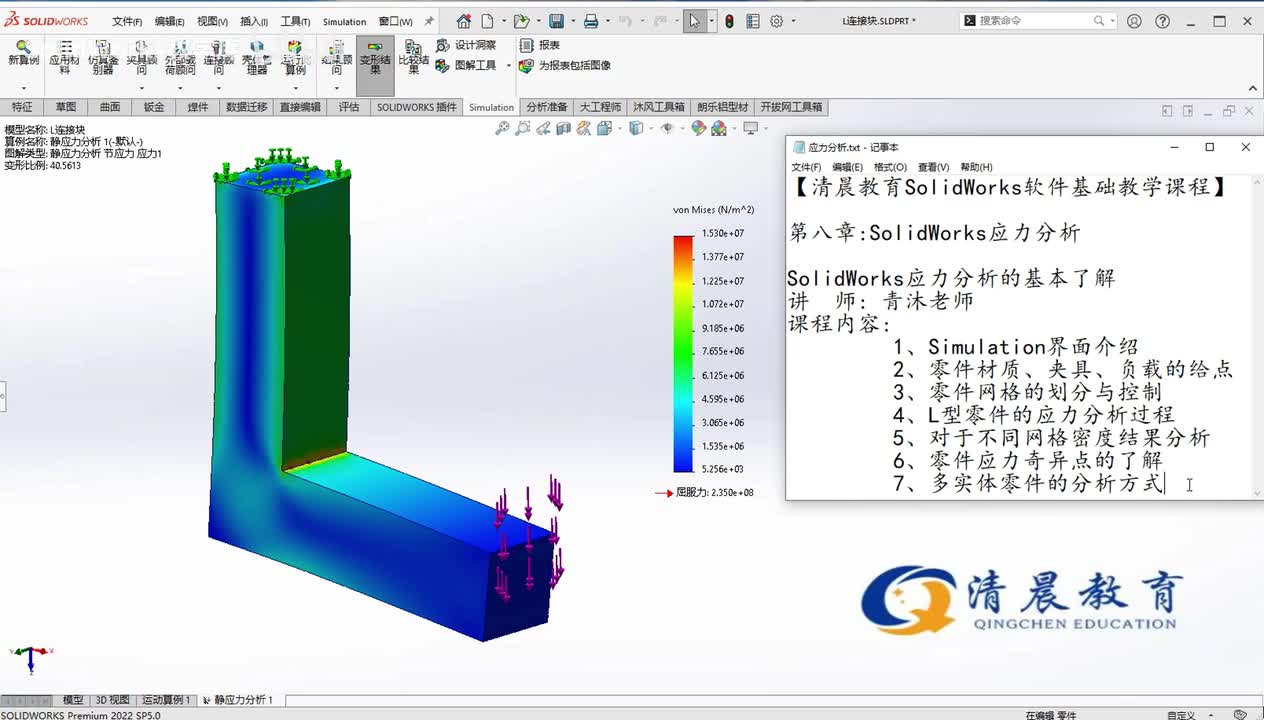The width and height of the screenshot is (1264, 720).
Task: Open the 文件(F) menu in SolidWorks
Action: pos(126,22)
